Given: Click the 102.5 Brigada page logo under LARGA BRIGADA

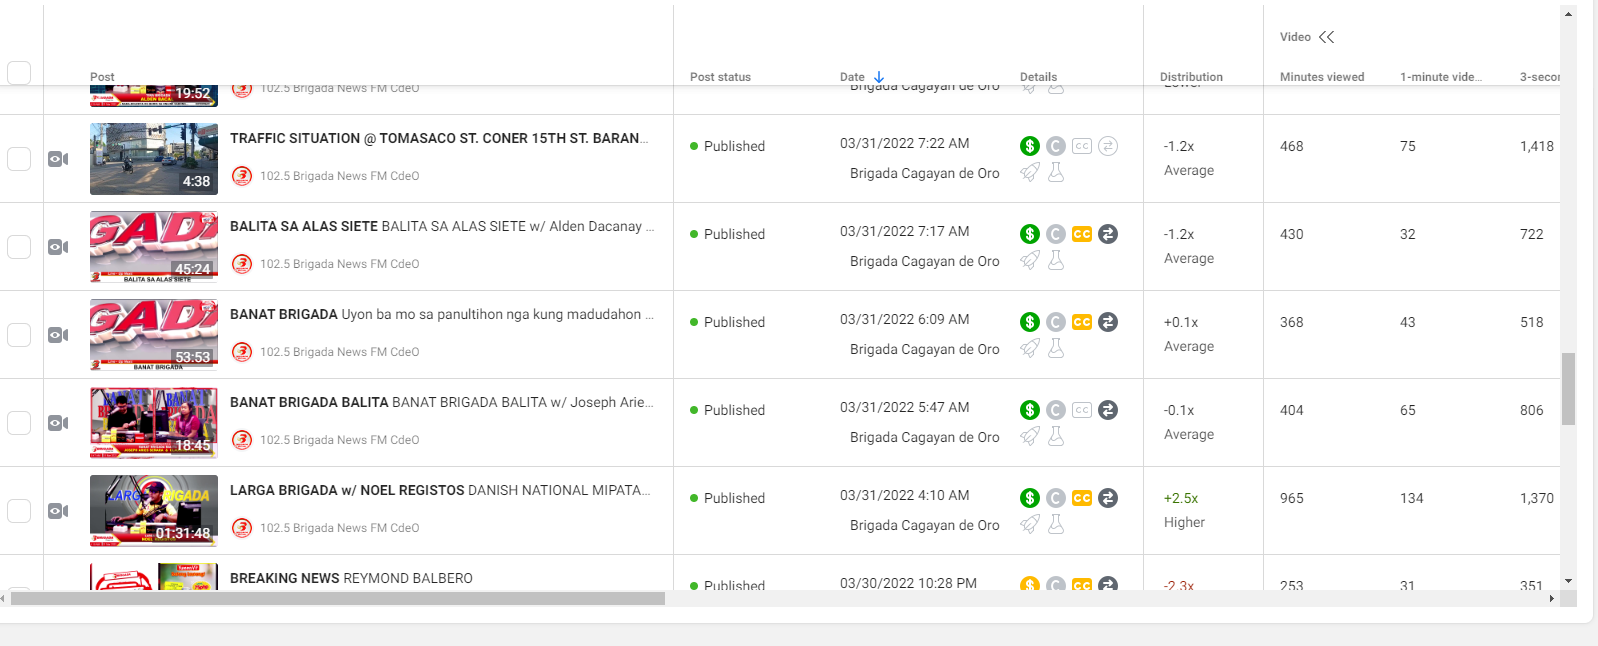Looking at the screenshot, I should (241, 528).
